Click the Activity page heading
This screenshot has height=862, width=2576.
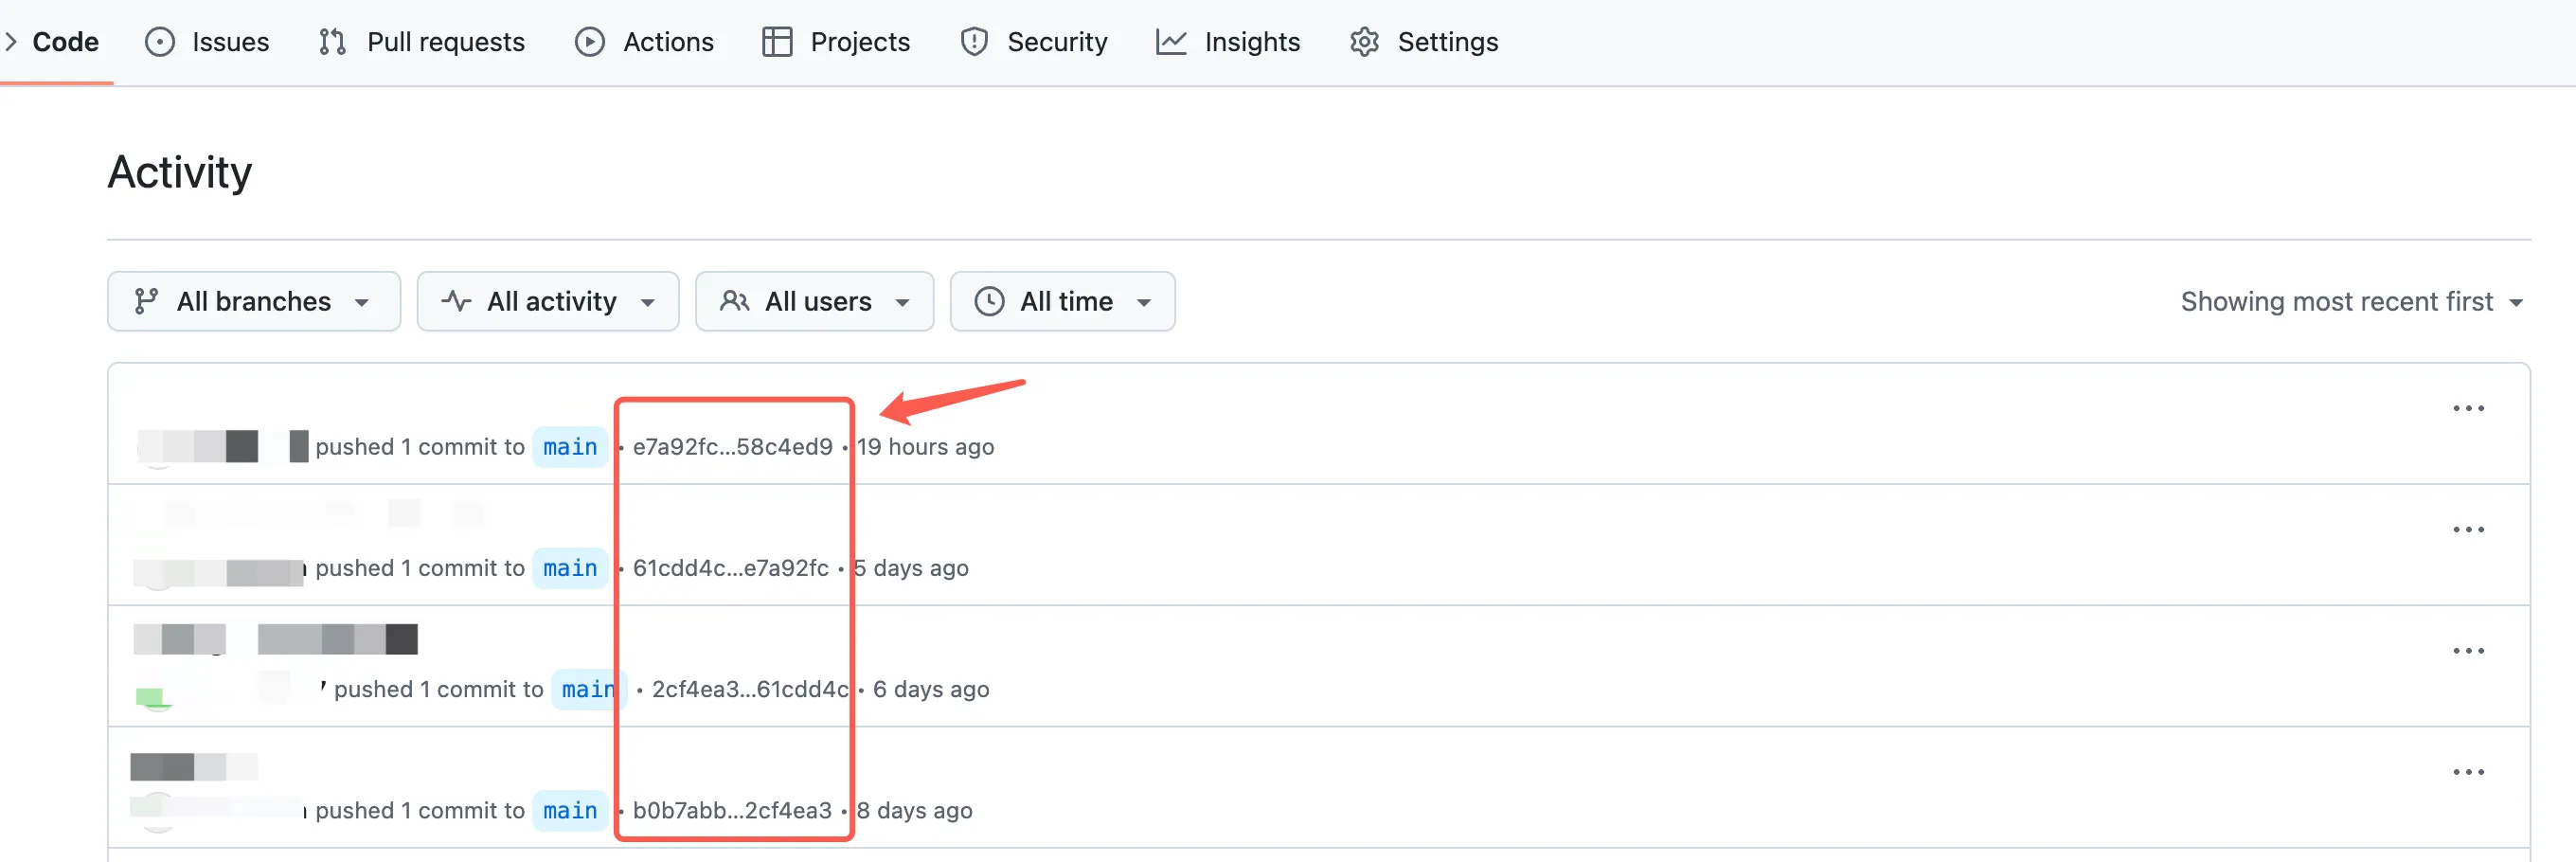[180, 172]
